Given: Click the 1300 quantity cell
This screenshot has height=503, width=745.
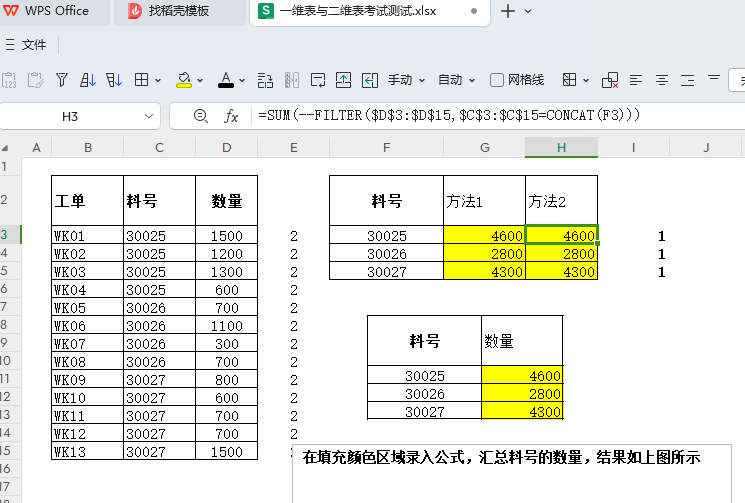Looking at the screenshot, I should [x=226, y=272].
